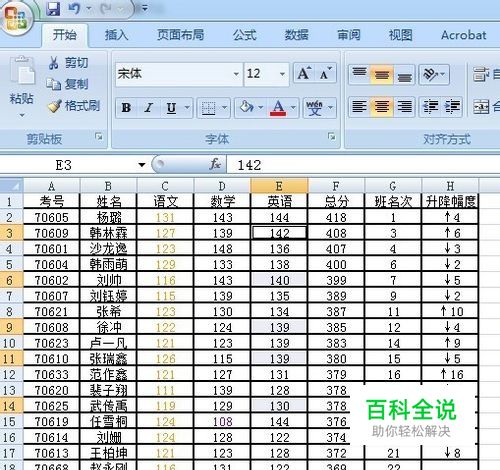Select column E header
This screenshot has width=500, height=470.
(279, 186)
